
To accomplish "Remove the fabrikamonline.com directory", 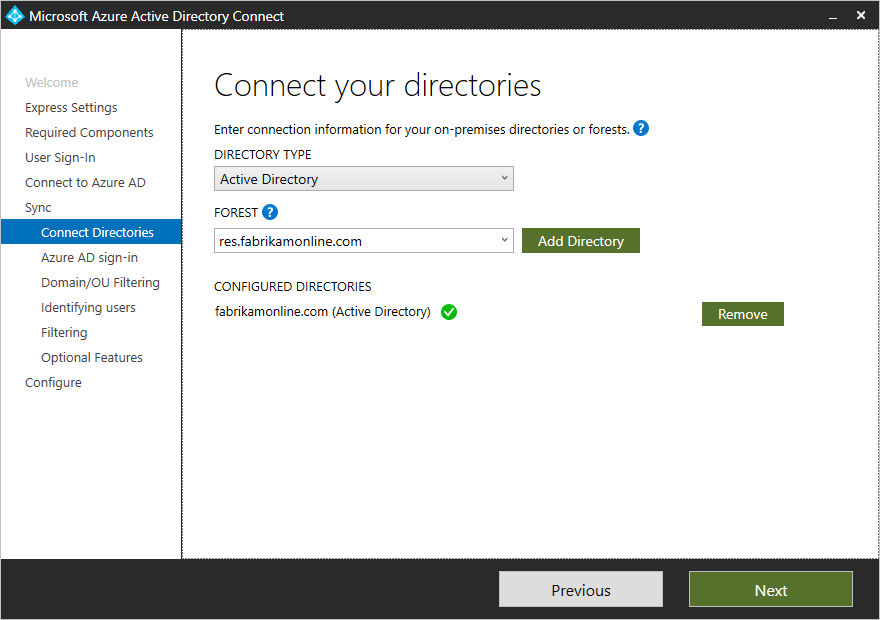I will point(742,314).
